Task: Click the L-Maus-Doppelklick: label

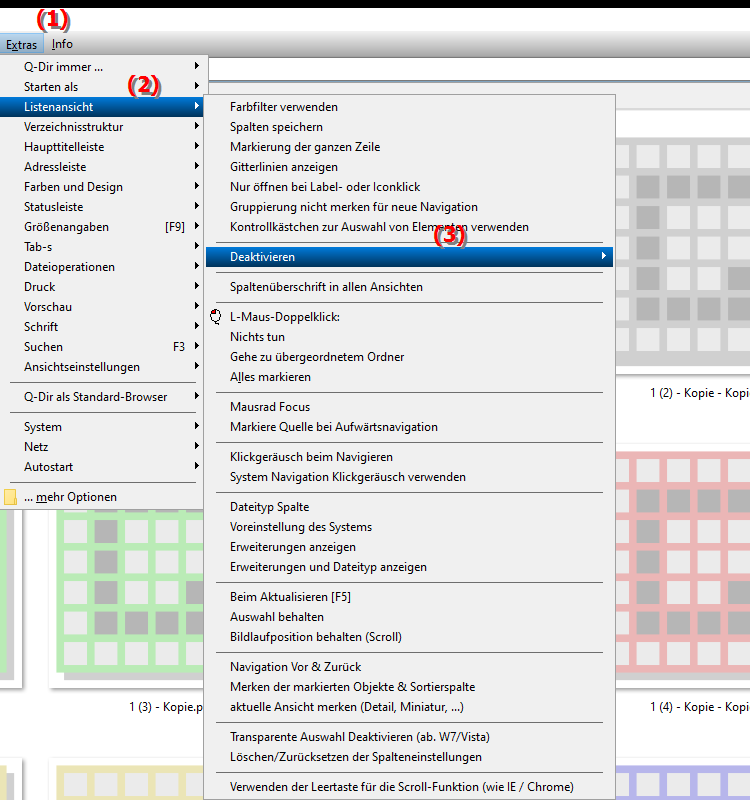Action: 285,317
